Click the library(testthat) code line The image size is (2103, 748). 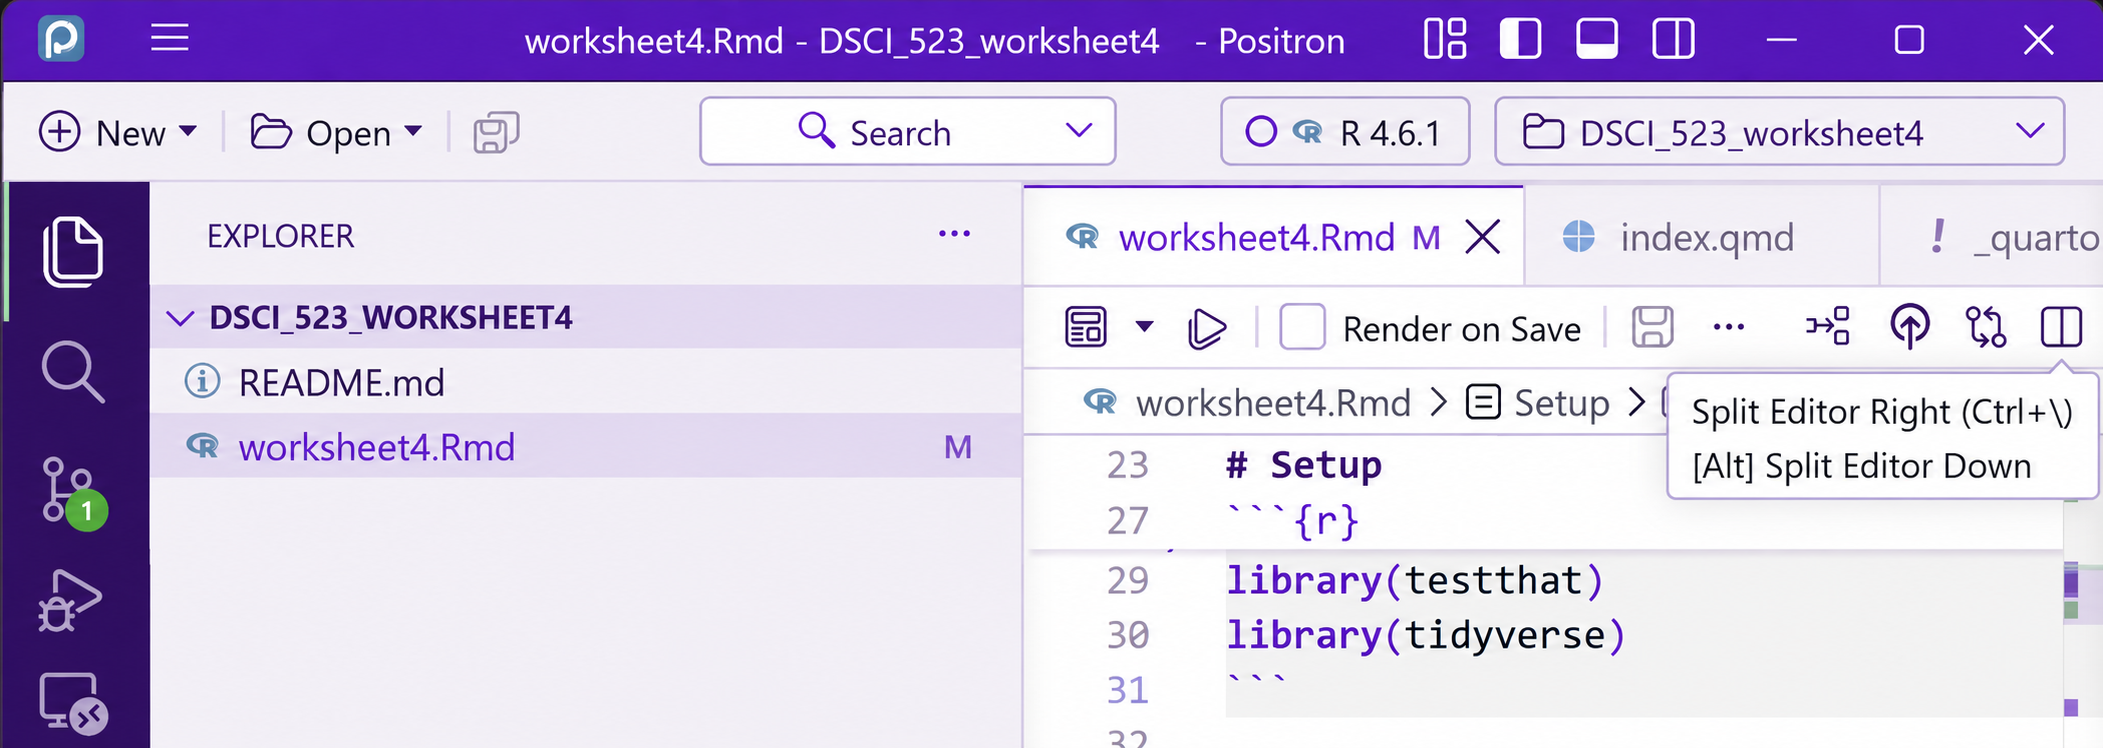pyautogui.click(x=1415, y=580)
